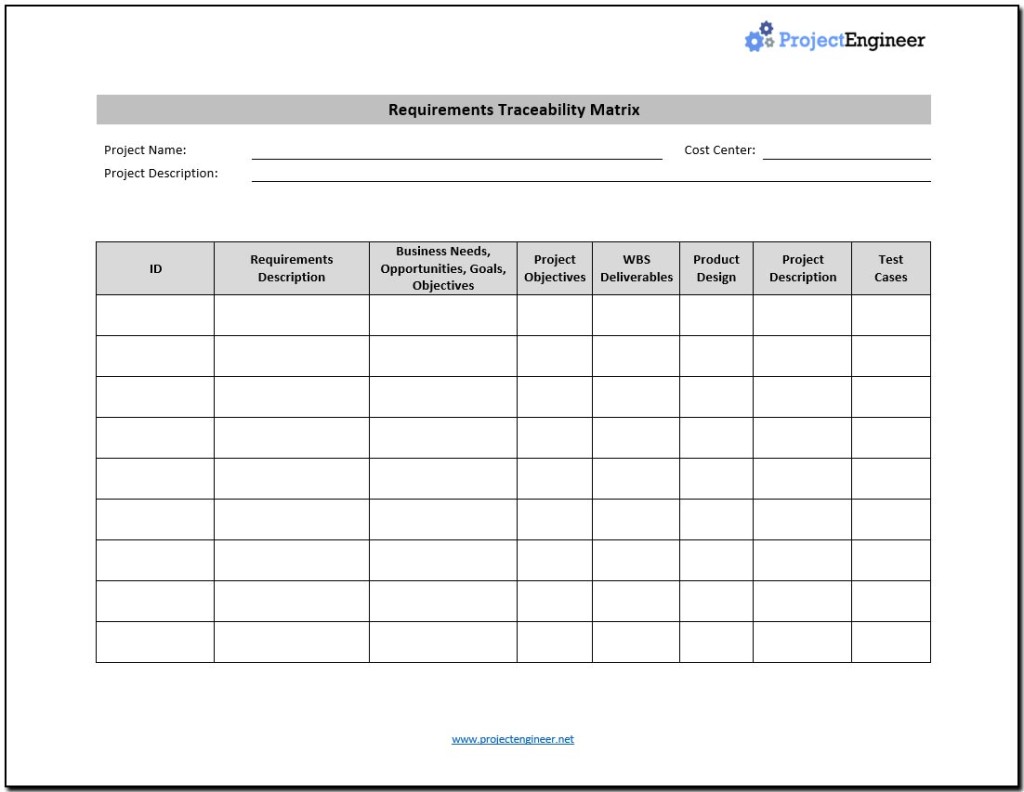Open the www.projectengineer.net hyperlink
The image size is (1024, 792).
click(x=512, y=739)
